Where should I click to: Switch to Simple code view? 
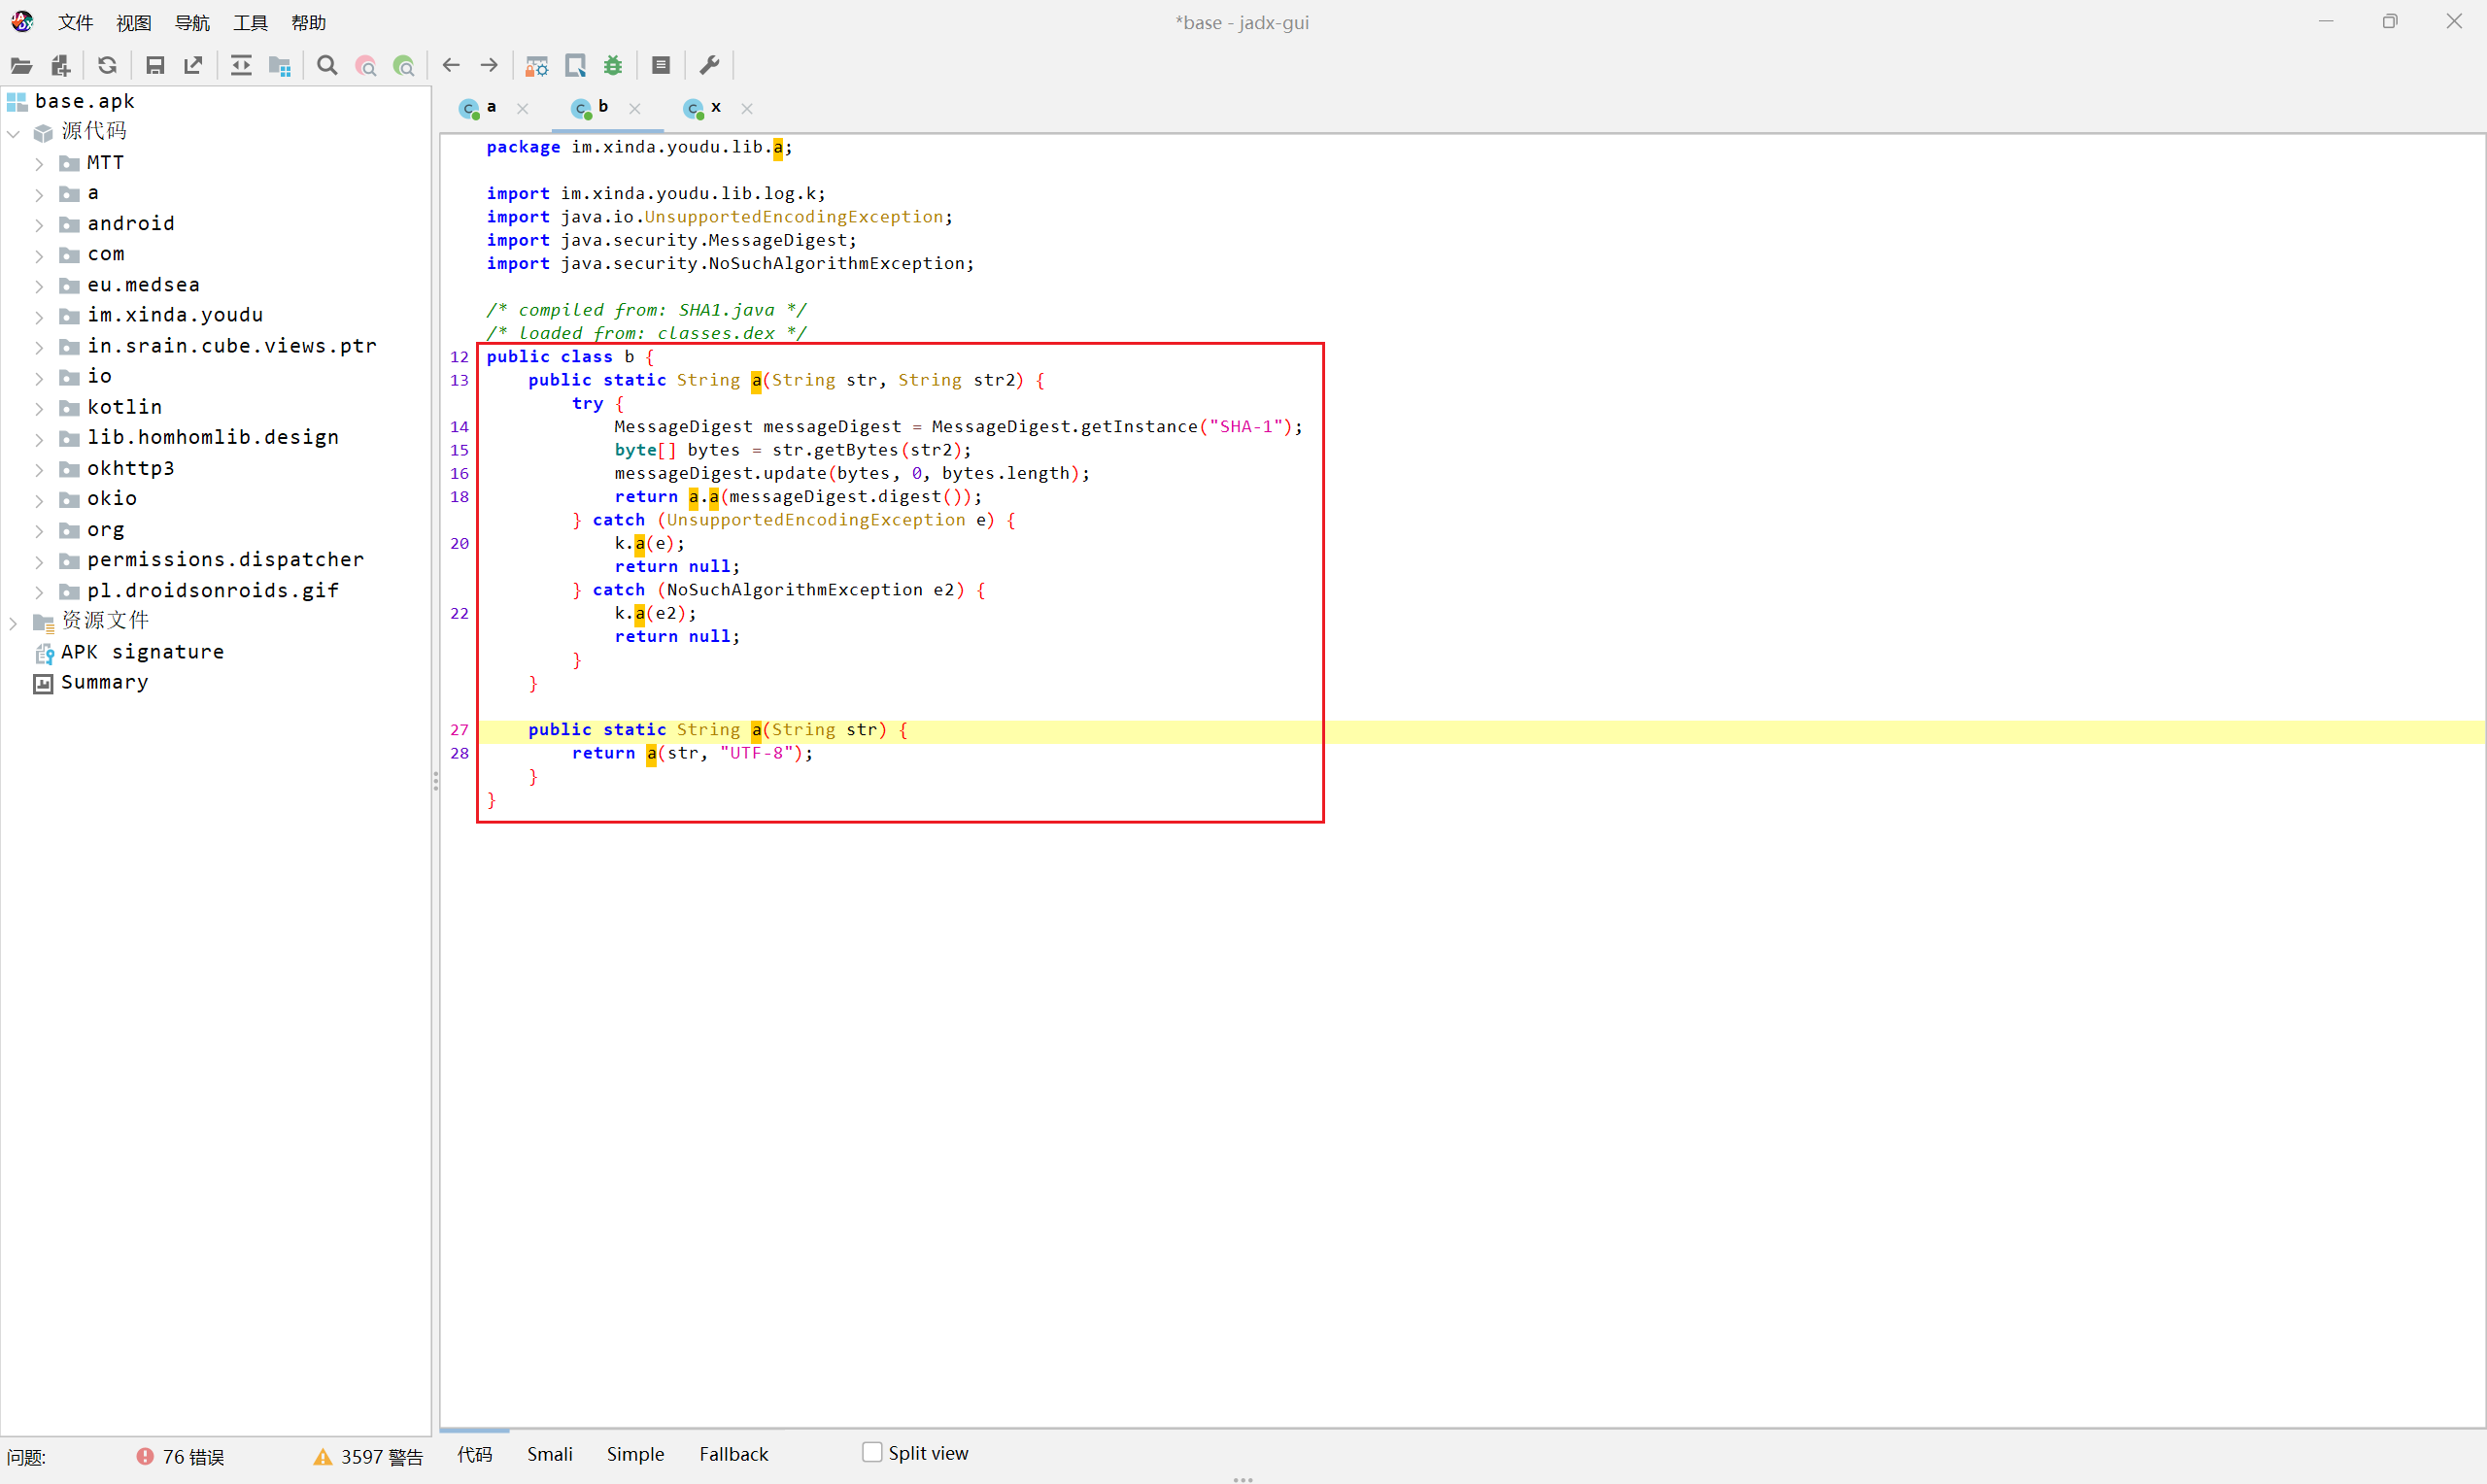click(635, 1454)
